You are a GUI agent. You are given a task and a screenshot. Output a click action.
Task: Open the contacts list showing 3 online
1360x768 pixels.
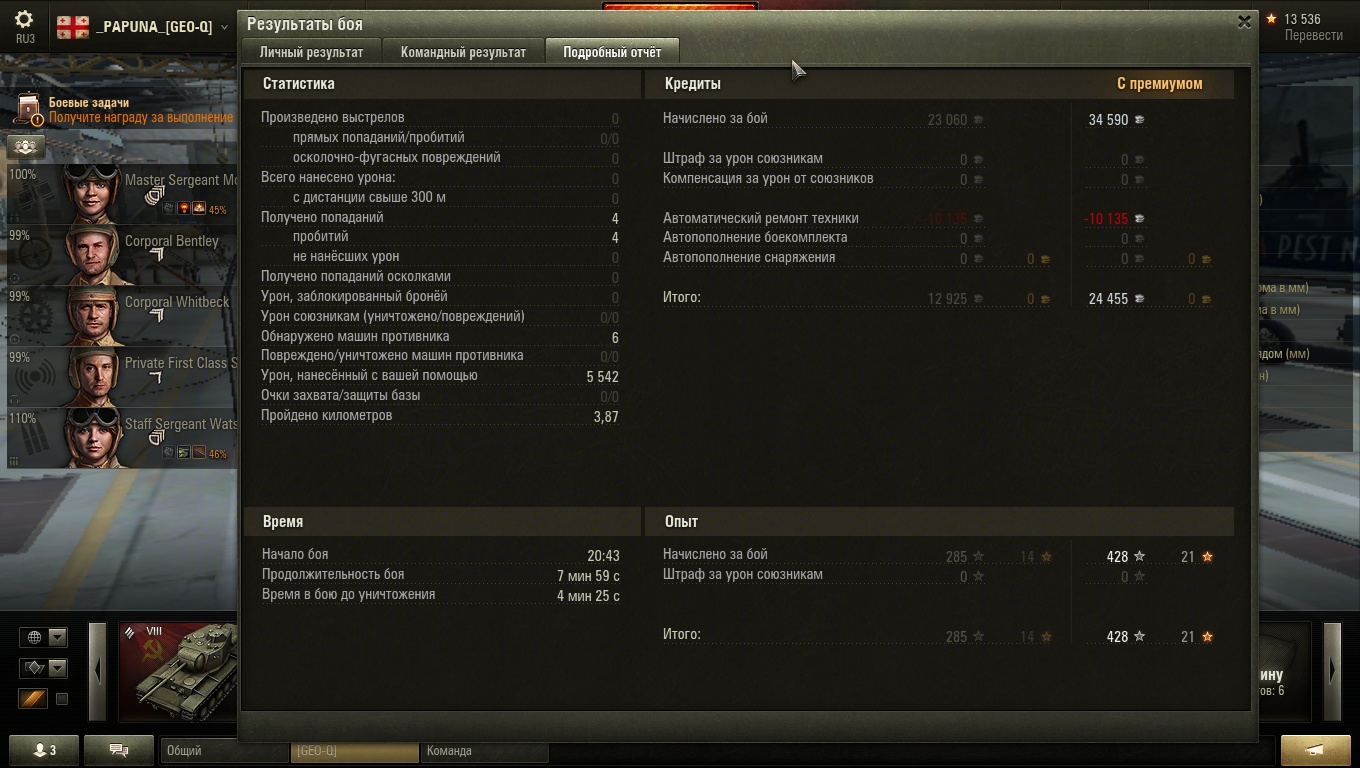coord(43,750)
